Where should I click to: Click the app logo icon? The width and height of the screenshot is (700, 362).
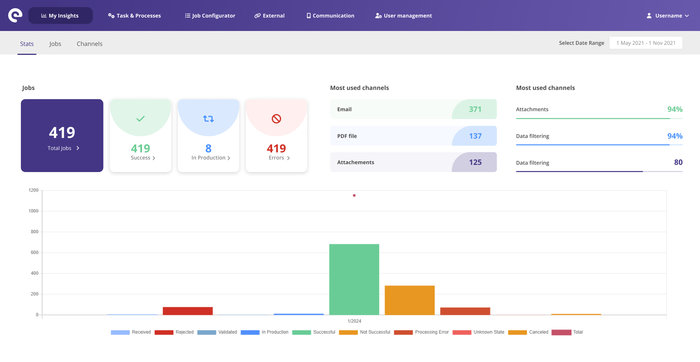tap(15, 16)
